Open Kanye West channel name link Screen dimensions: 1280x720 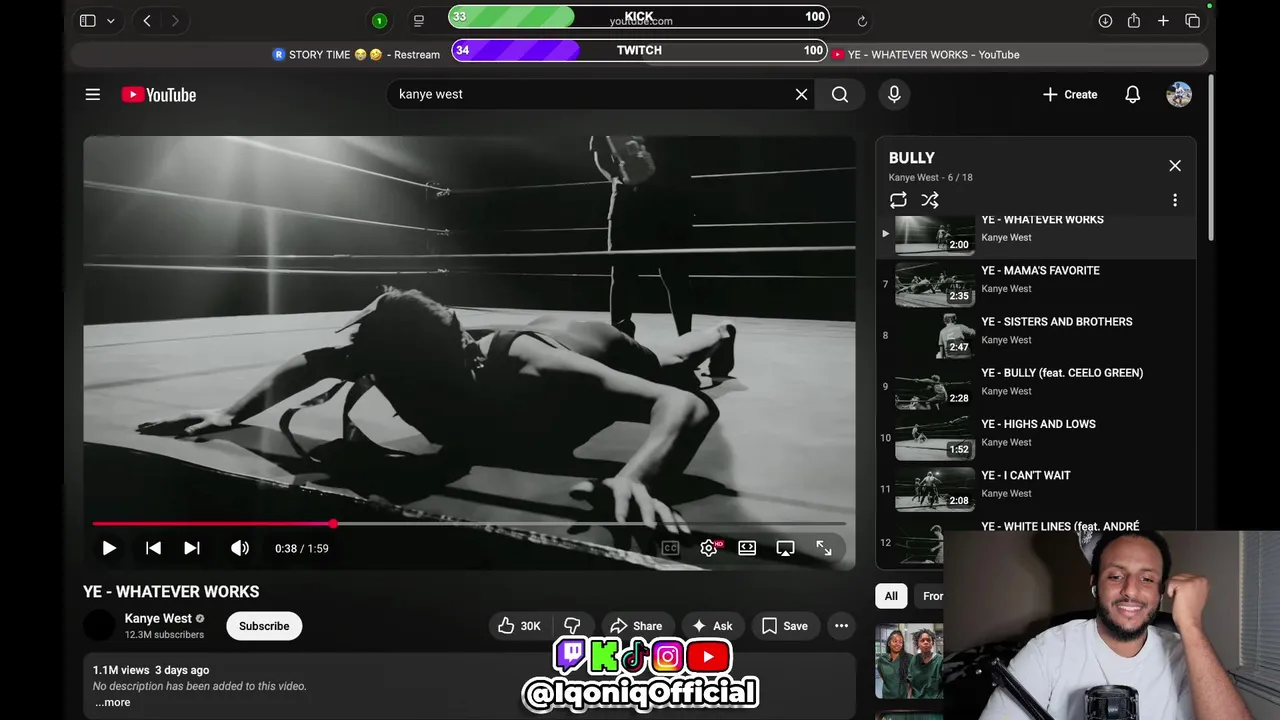[x=158, y=618]
